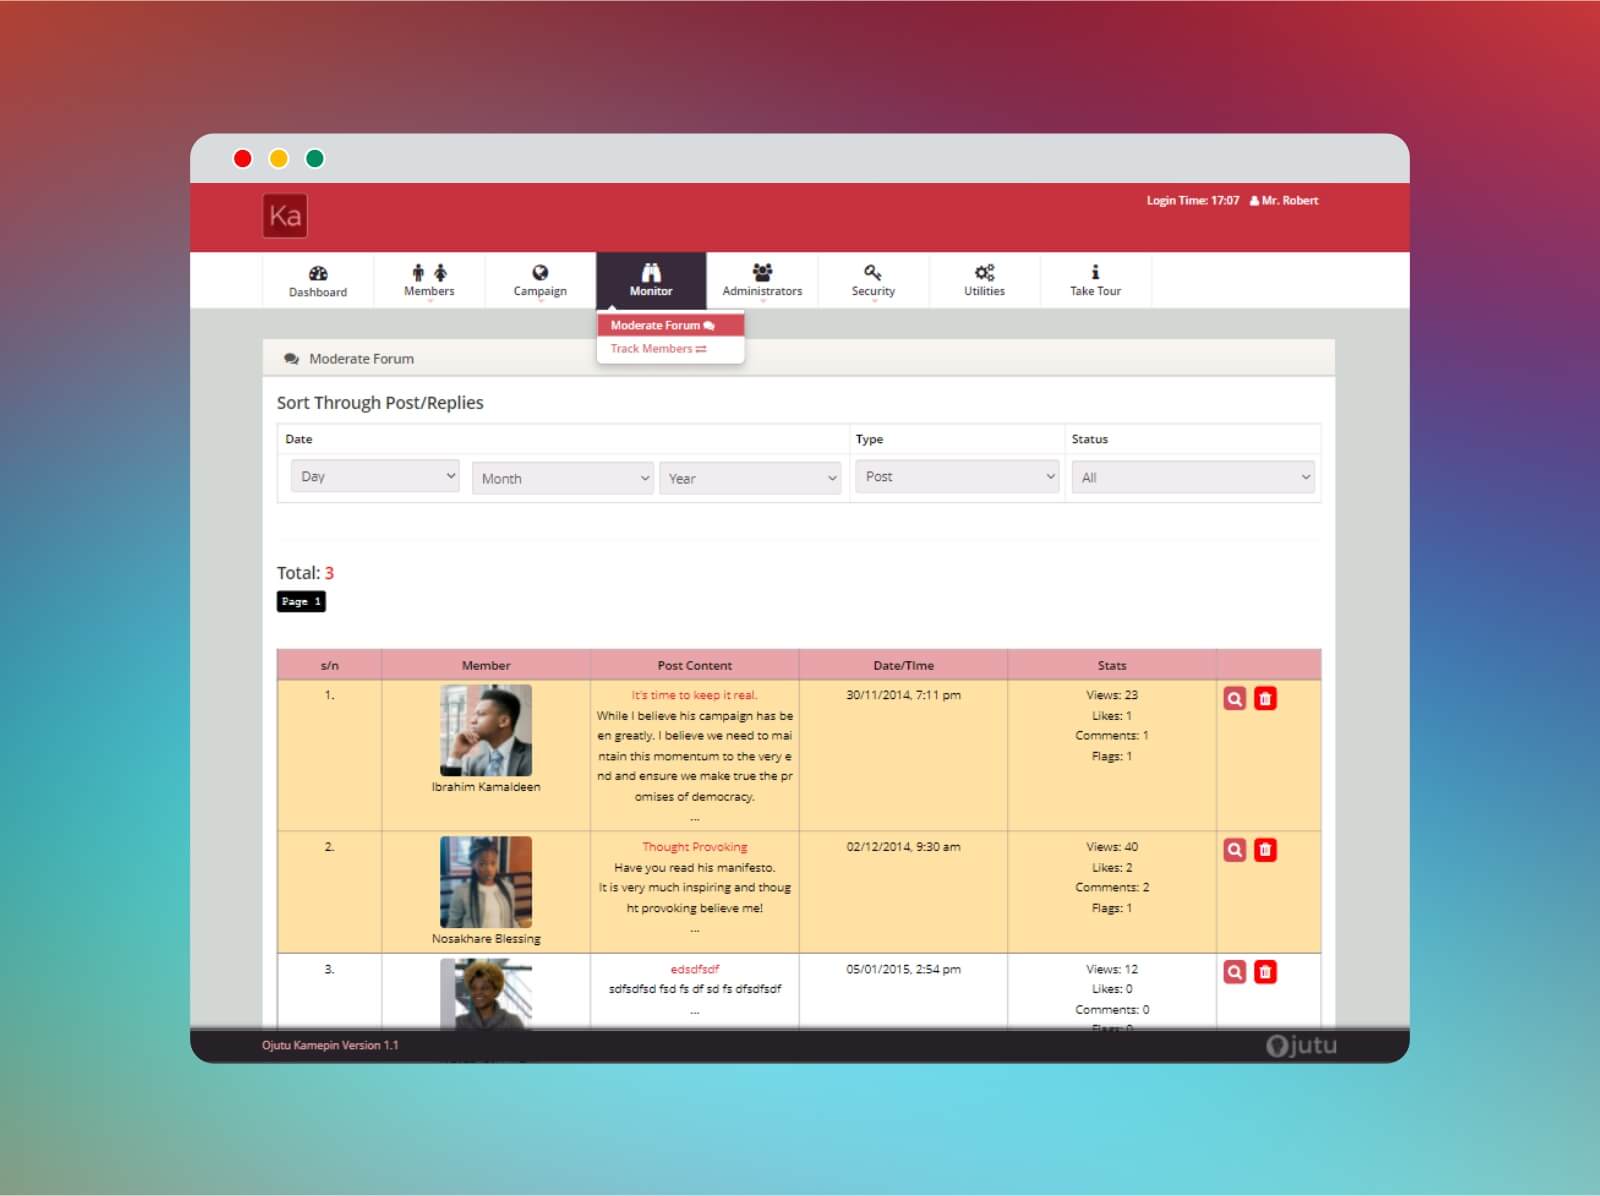The width and height of the screenshot is (1600, 1196).
Task: Click "Ojutu Kamepin Version 1.1" footer text
Action: (x=330, y=1045)
